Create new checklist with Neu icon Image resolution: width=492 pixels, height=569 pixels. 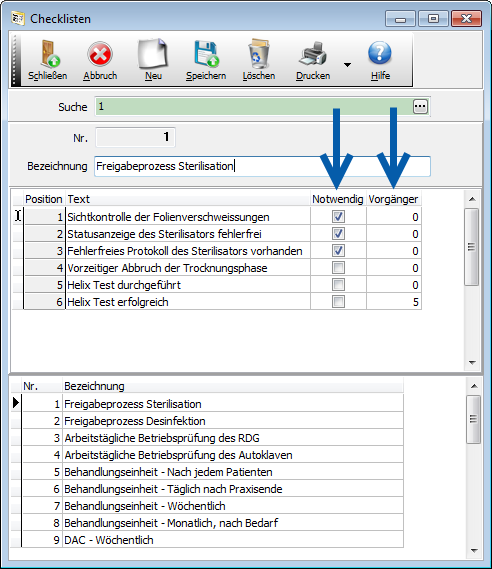pyautogui.click(x=153, y=54)
